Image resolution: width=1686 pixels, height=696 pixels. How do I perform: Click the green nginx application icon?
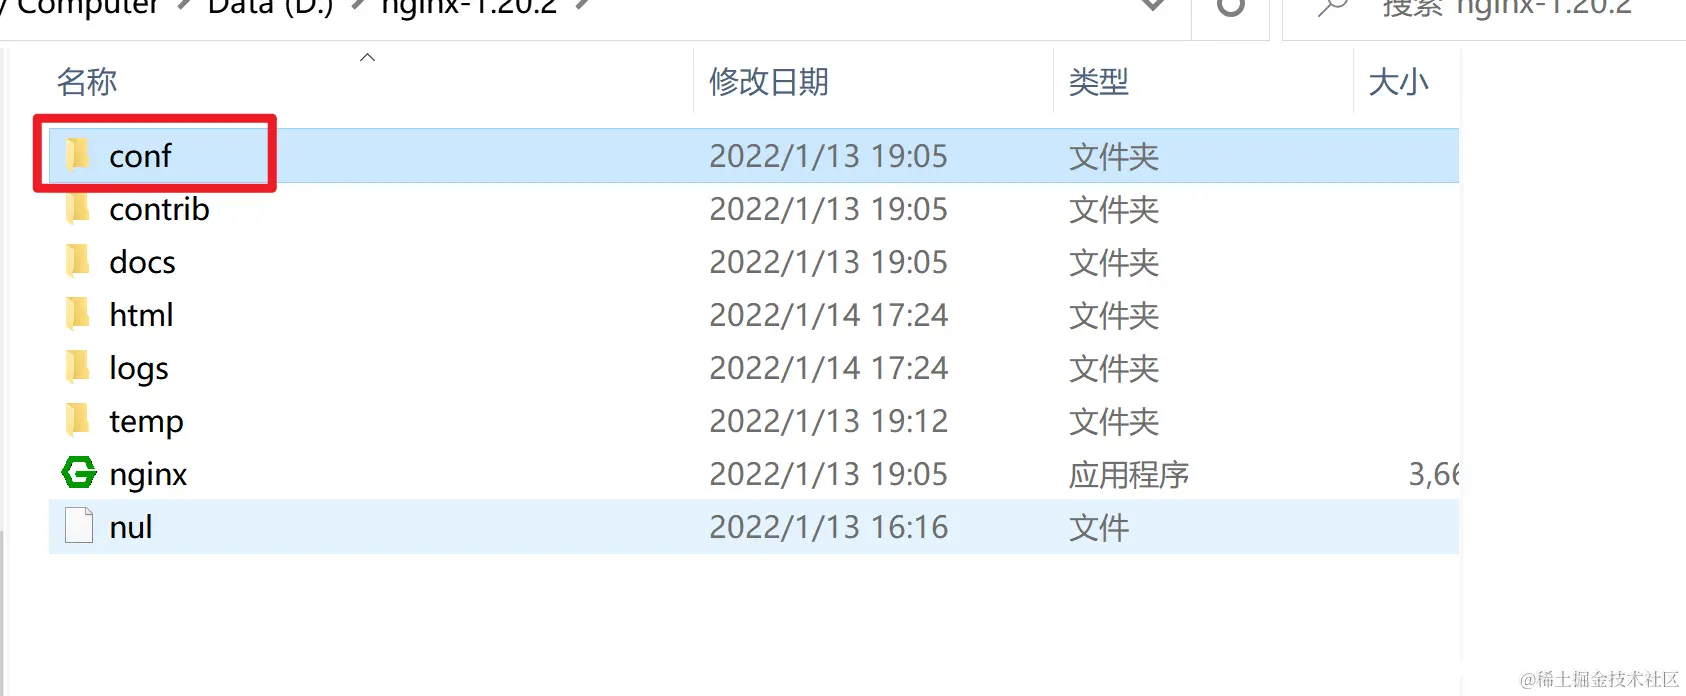point(79,472)
